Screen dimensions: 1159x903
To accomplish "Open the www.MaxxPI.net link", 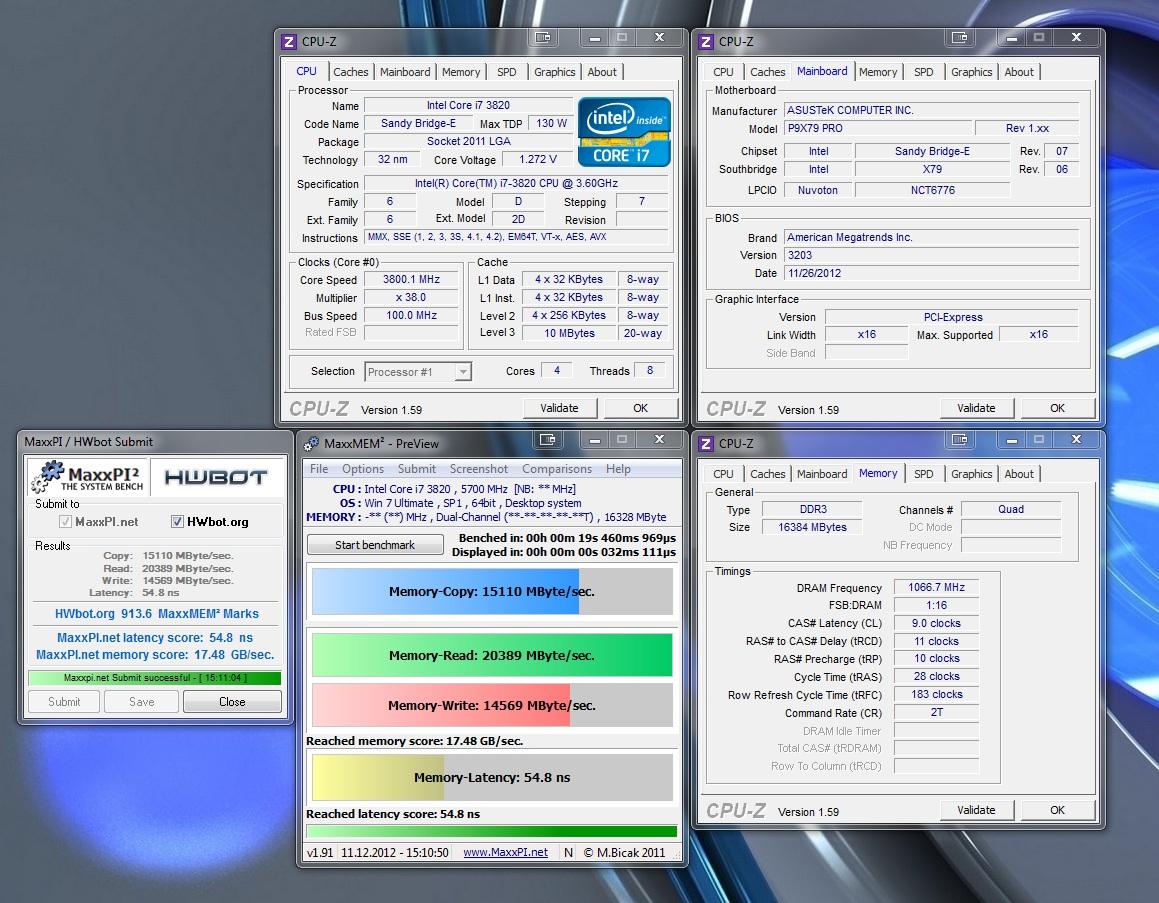I will 506,853.
